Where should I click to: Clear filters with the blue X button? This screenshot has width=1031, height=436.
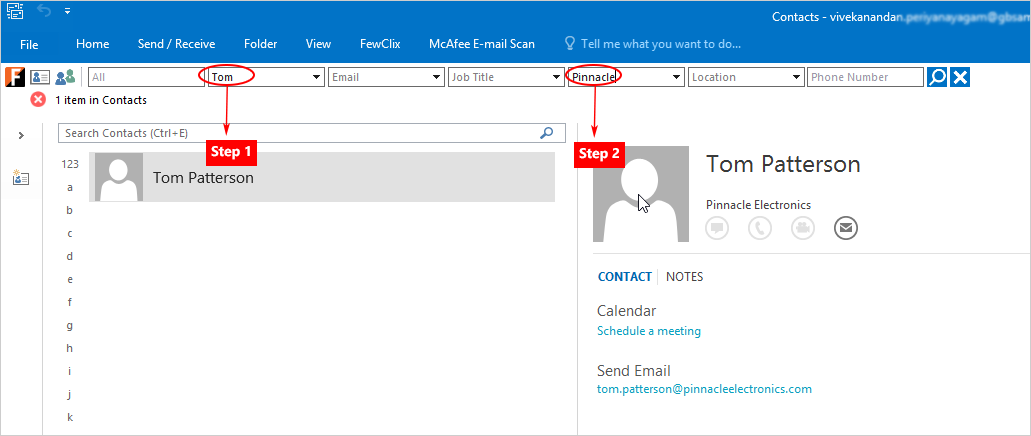960,77
